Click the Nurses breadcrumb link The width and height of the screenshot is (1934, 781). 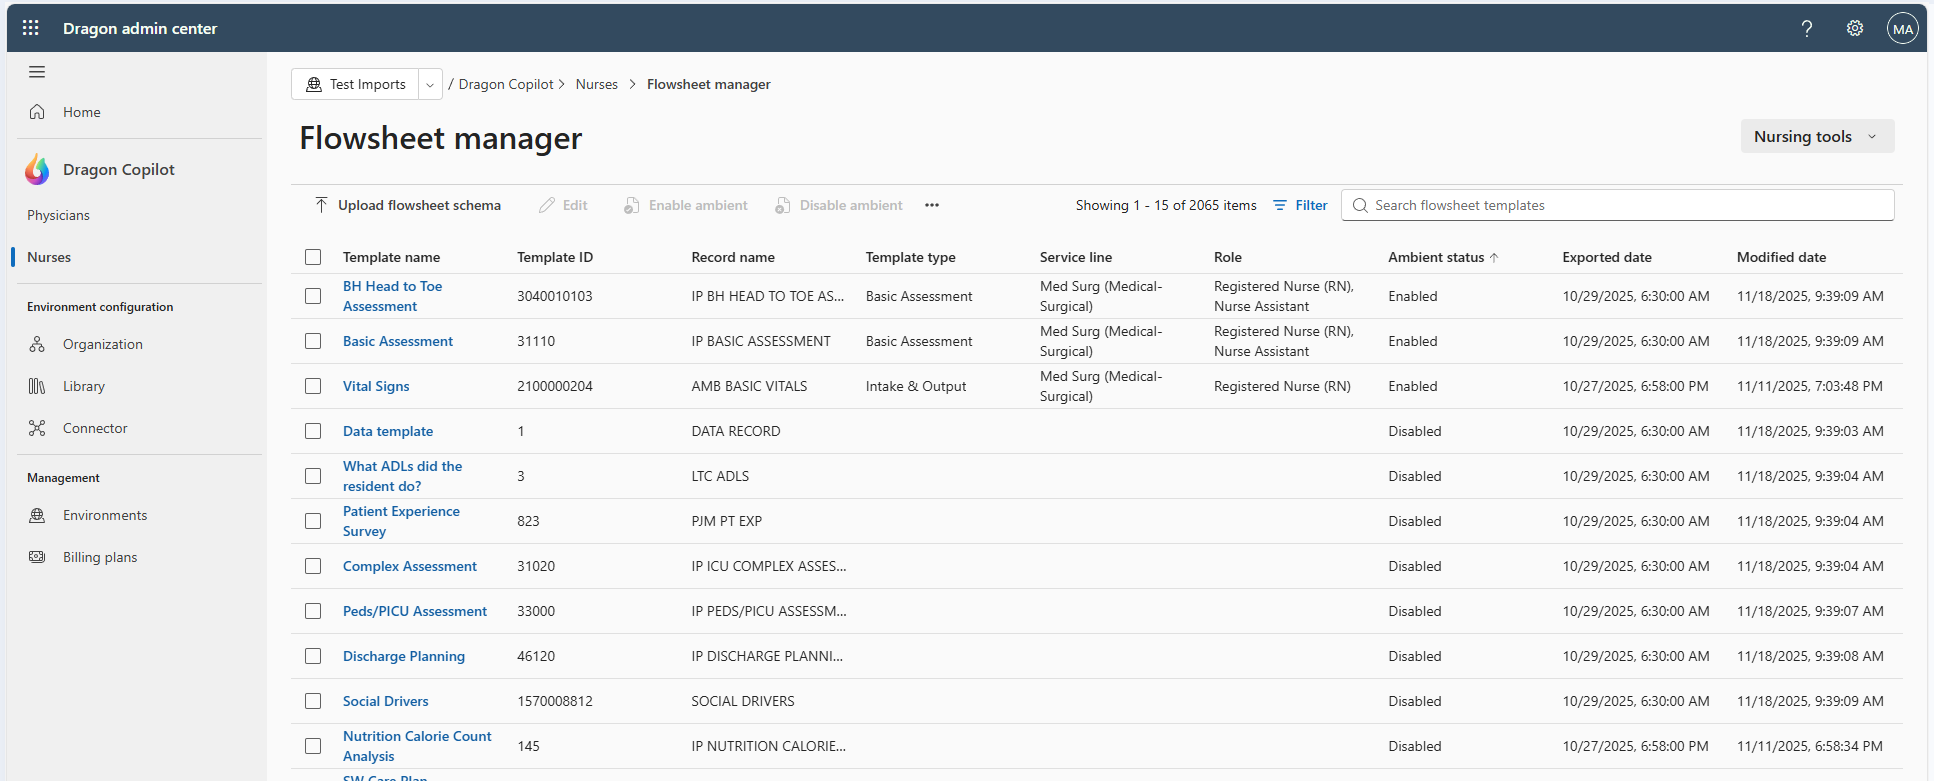coord(597,84)
